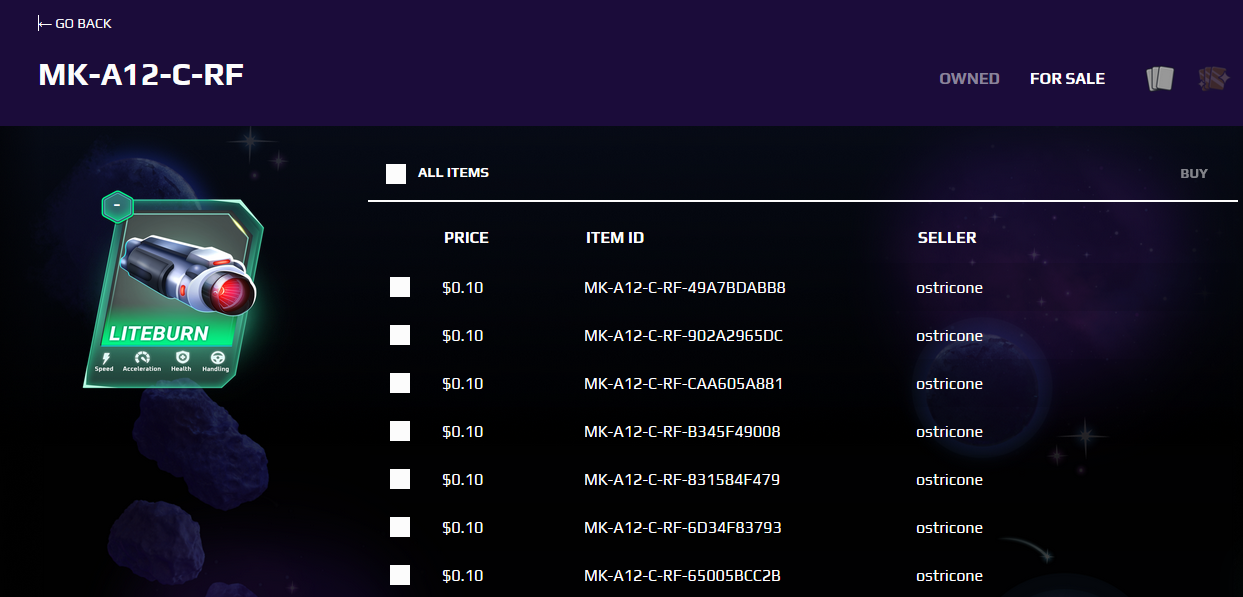Click the Handling steering wheel icon
This screenshot has height=597, width=1243.
click(216, 357)
